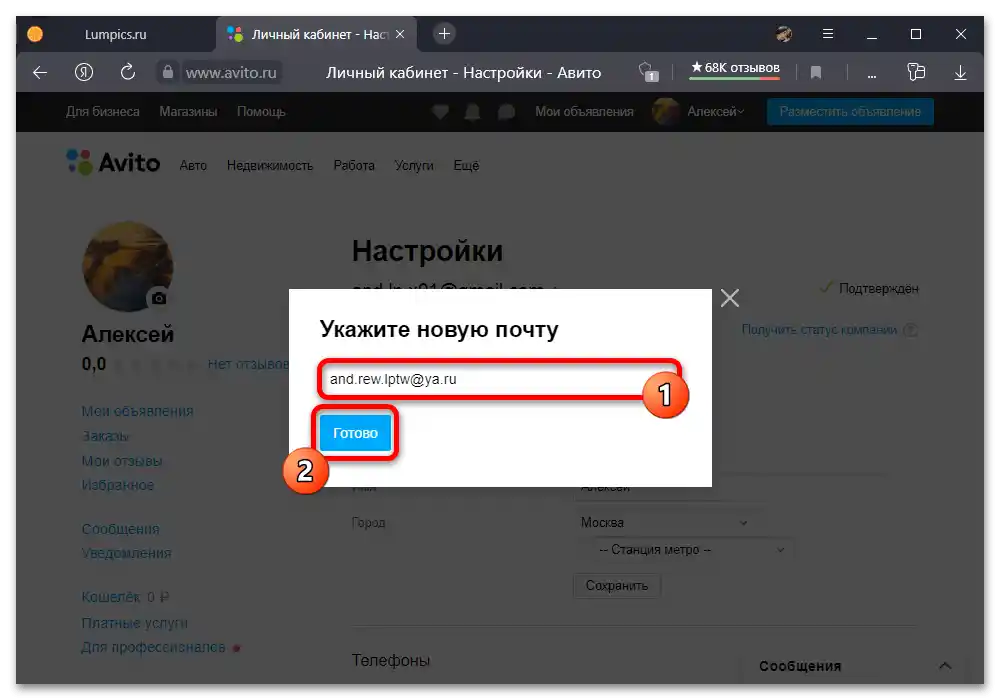Open messages chat bubble icon in header
This screenshot has height=700, width=1000.
506,112
